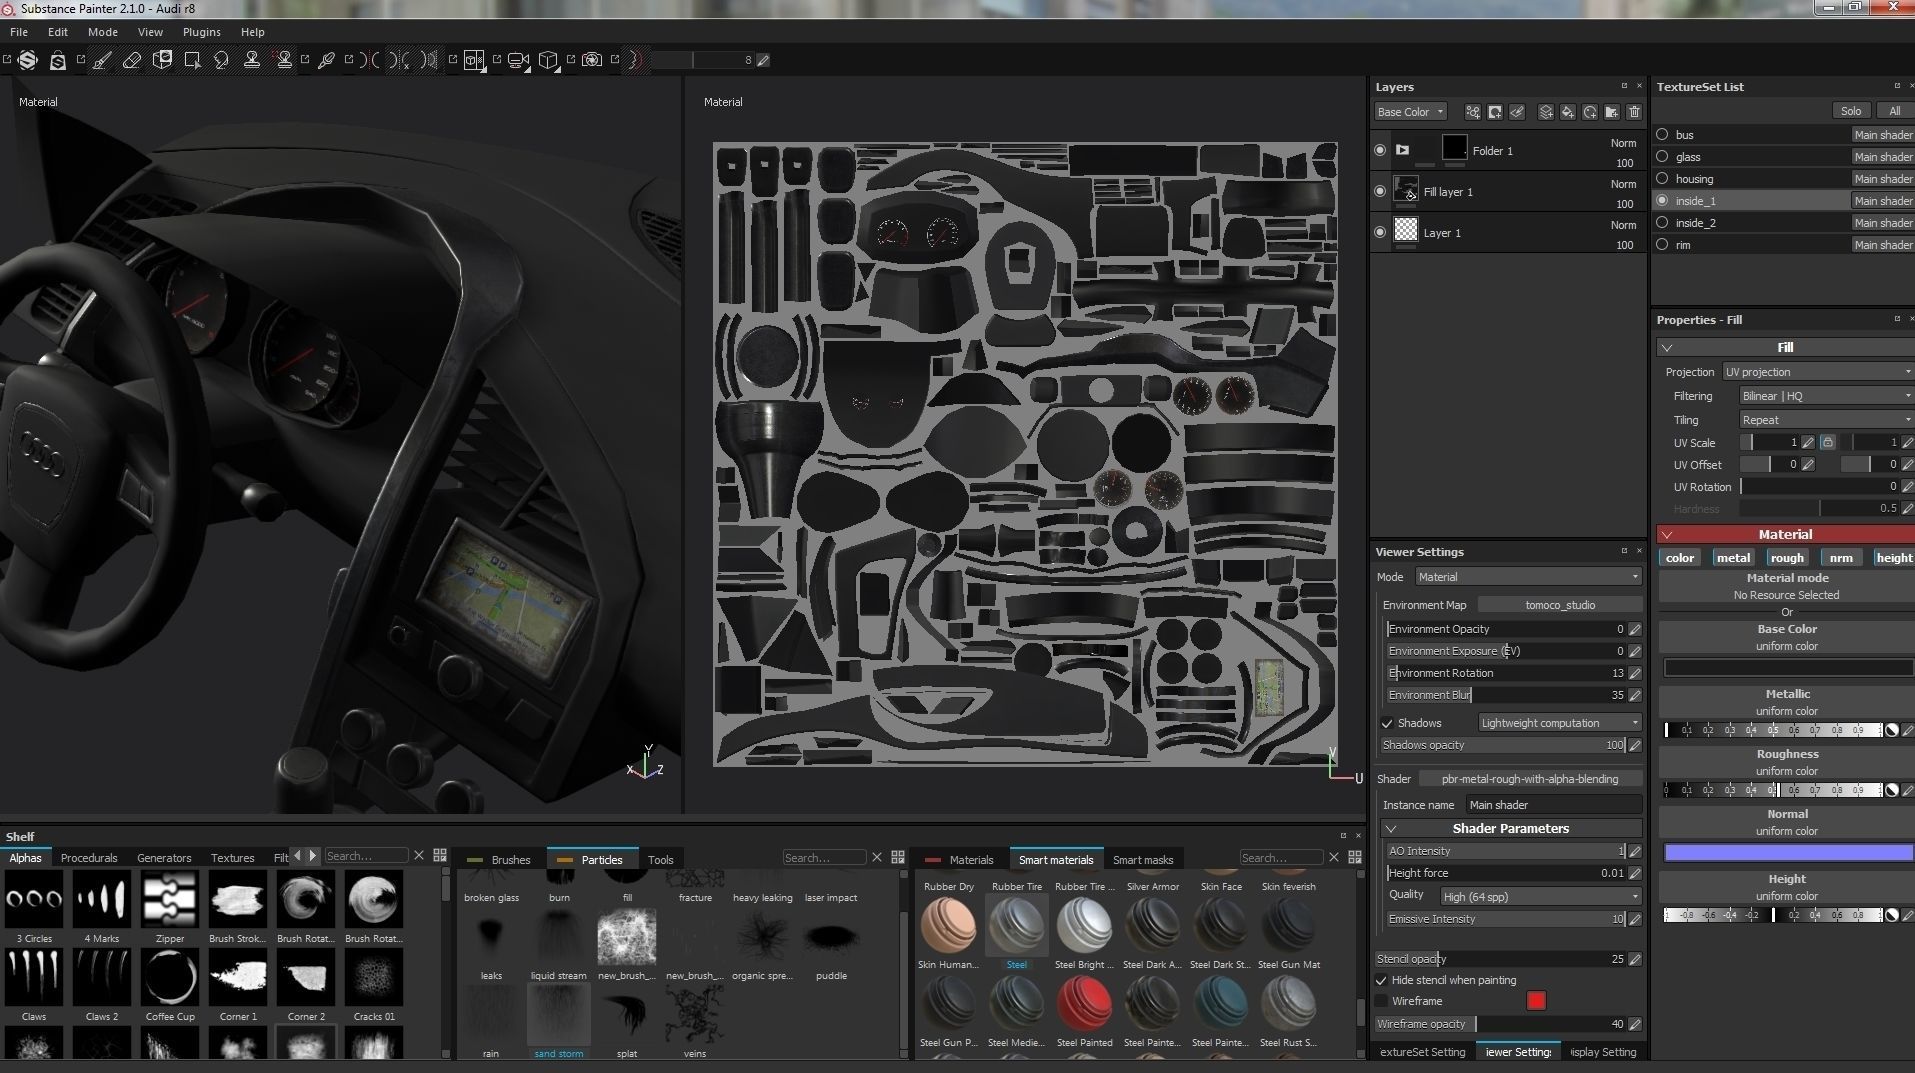Hide the Fill layer 1 visibility
Viewport: 1915px width, 1073px height.
1380,191
